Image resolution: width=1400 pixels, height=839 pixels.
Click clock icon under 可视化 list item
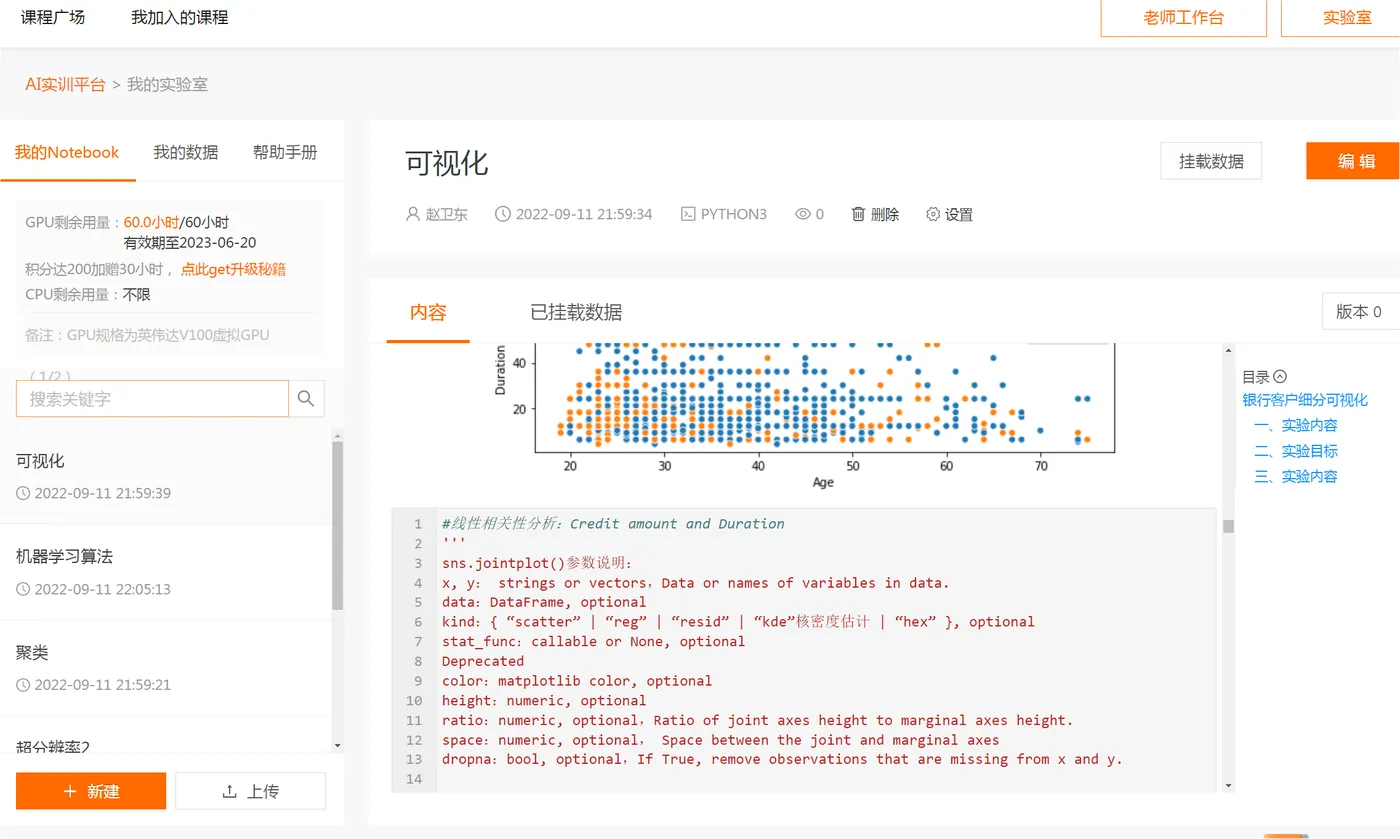(x=23, y=493)
